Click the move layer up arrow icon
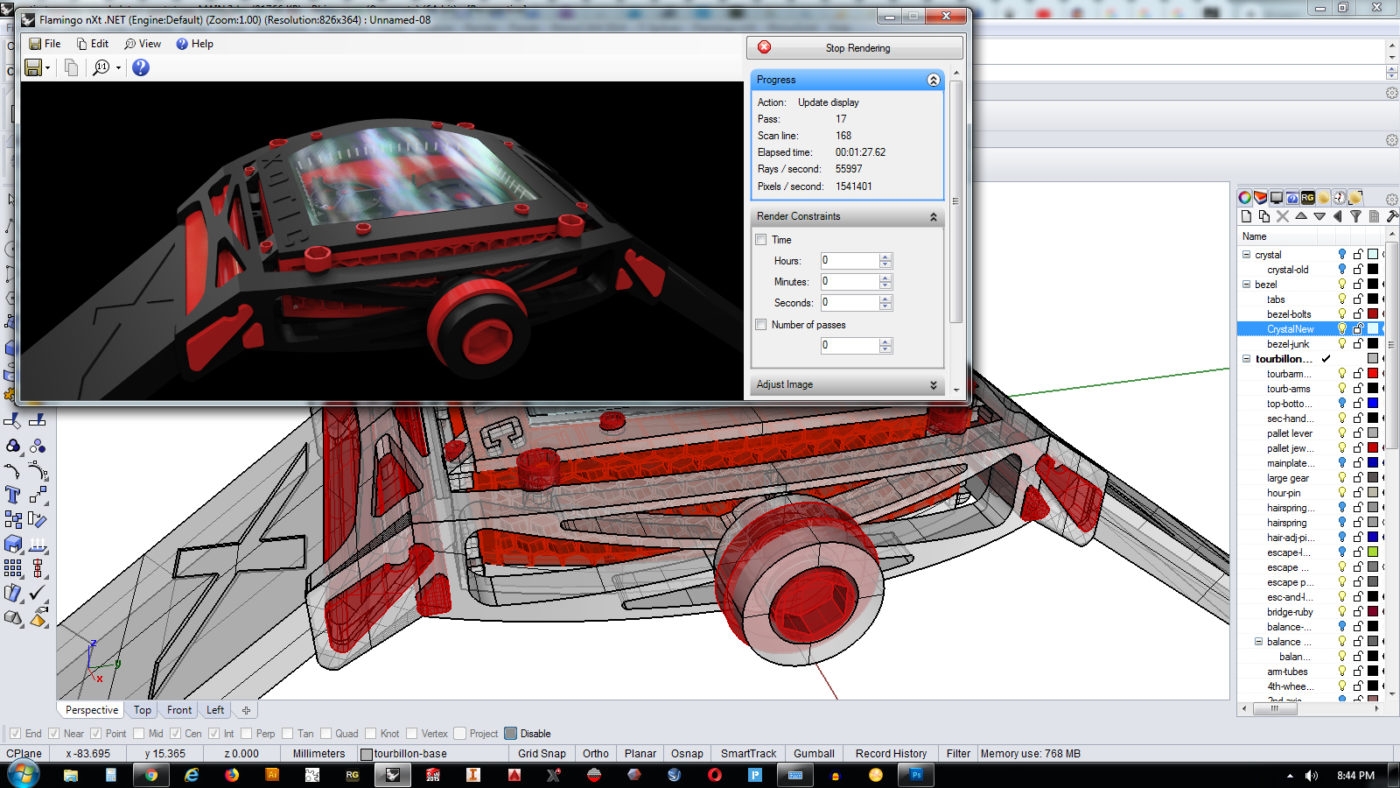 click(1301, 216)
